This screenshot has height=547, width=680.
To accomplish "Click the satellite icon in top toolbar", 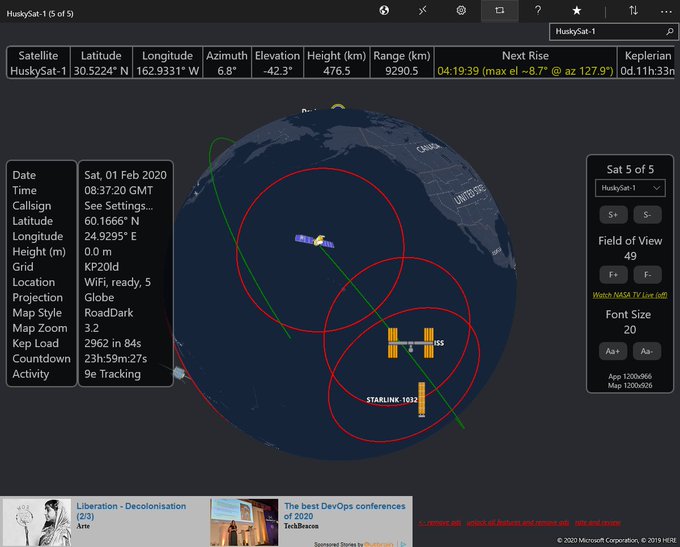I will 422,10.
